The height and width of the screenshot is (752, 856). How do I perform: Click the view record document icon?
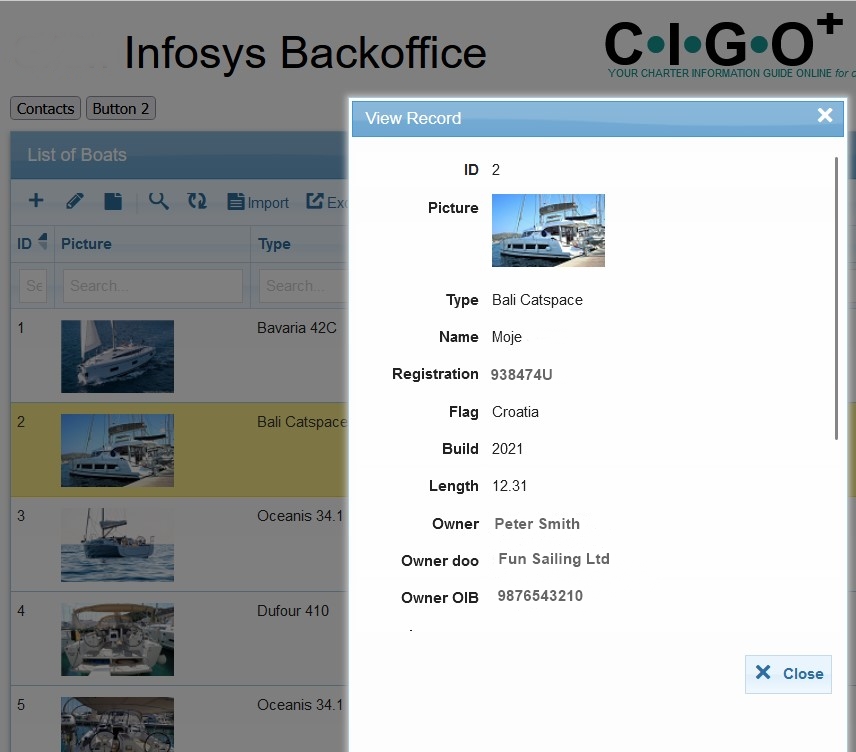(x=114, y=201)
